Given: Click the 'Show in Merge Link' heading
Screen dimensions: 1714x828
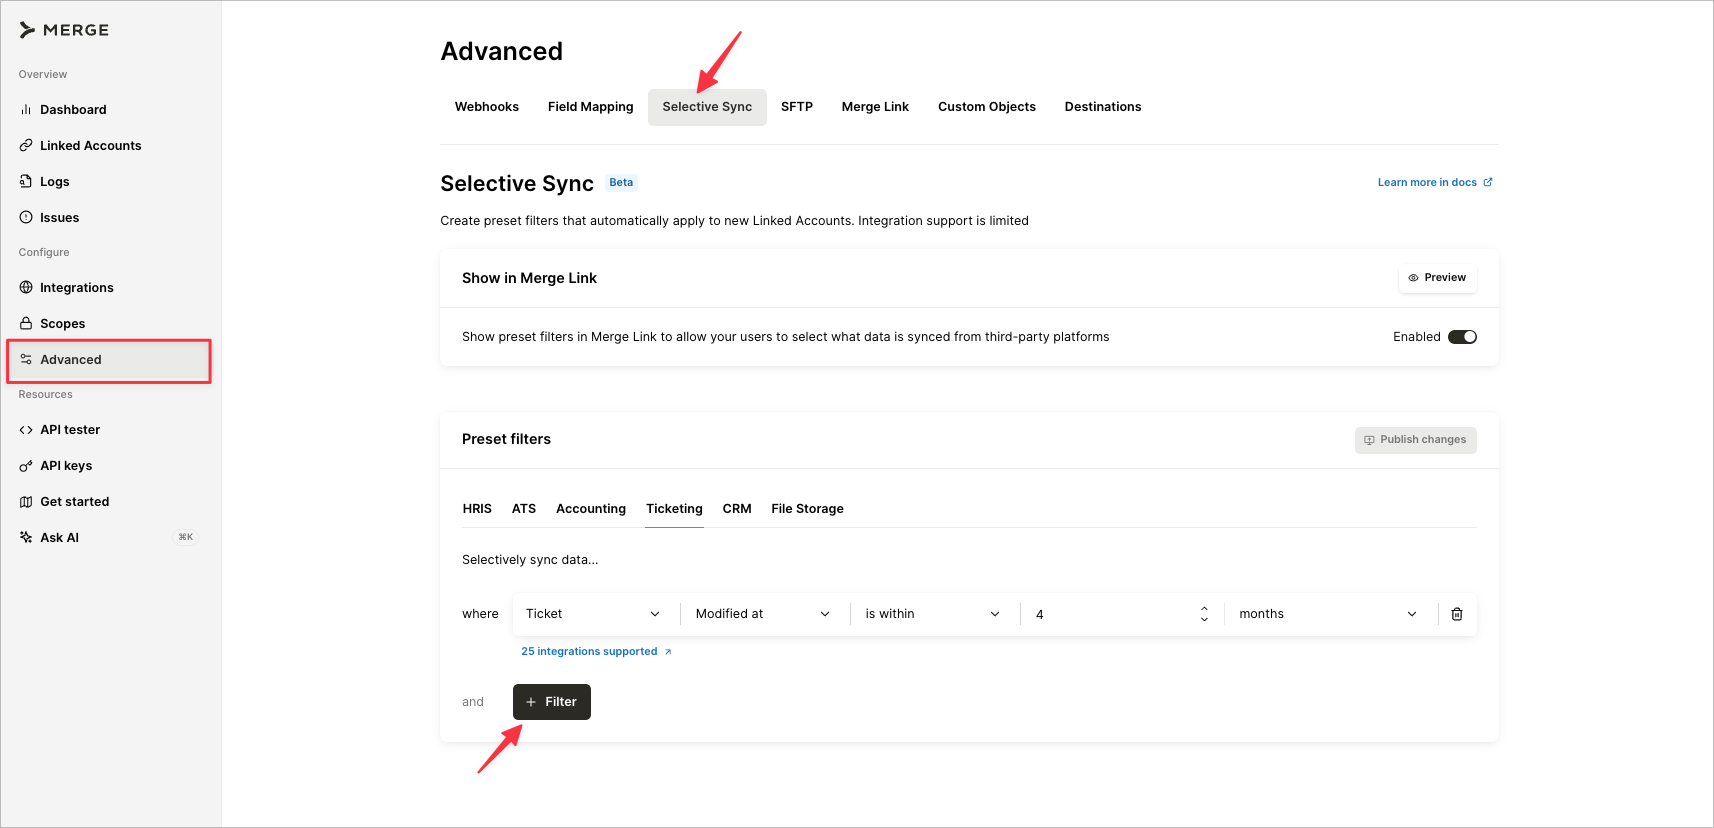Looking at the screenshot, I should point(529,278).
